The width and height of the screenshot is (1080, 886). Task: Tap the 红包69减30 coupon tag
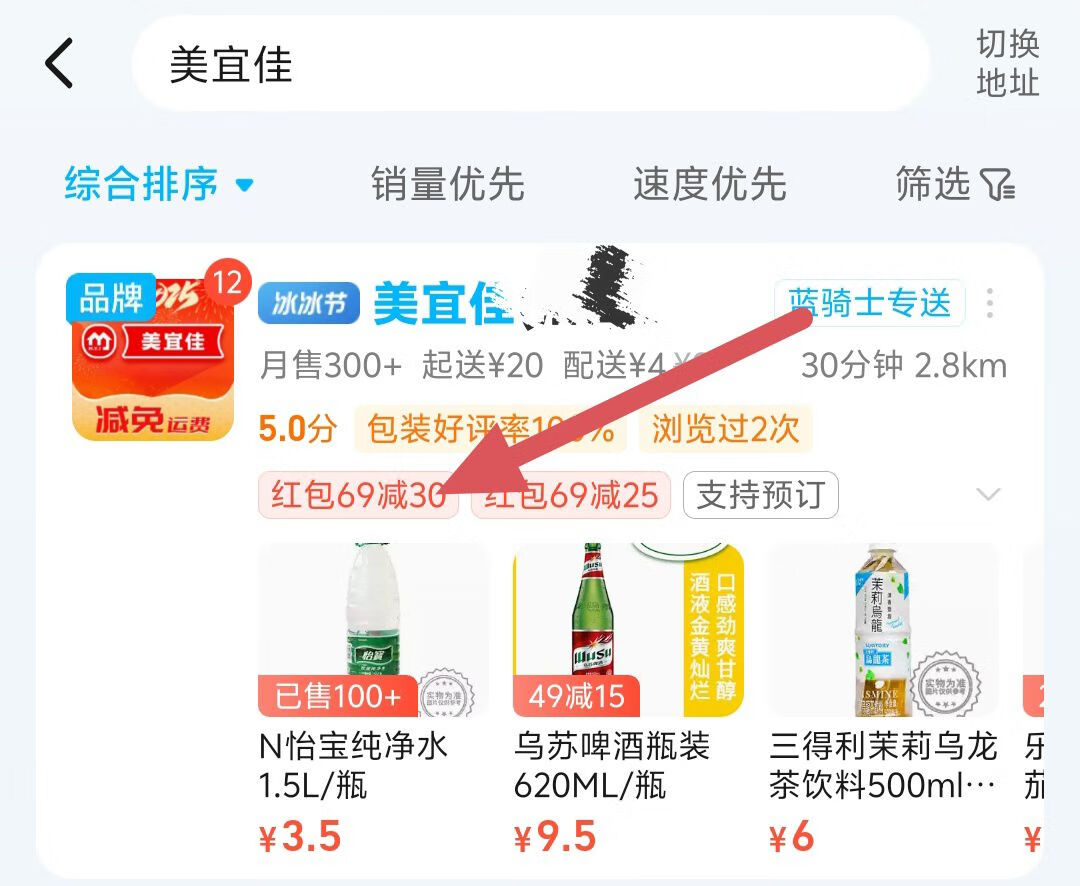pyautogui.click(x=358, y=495)
